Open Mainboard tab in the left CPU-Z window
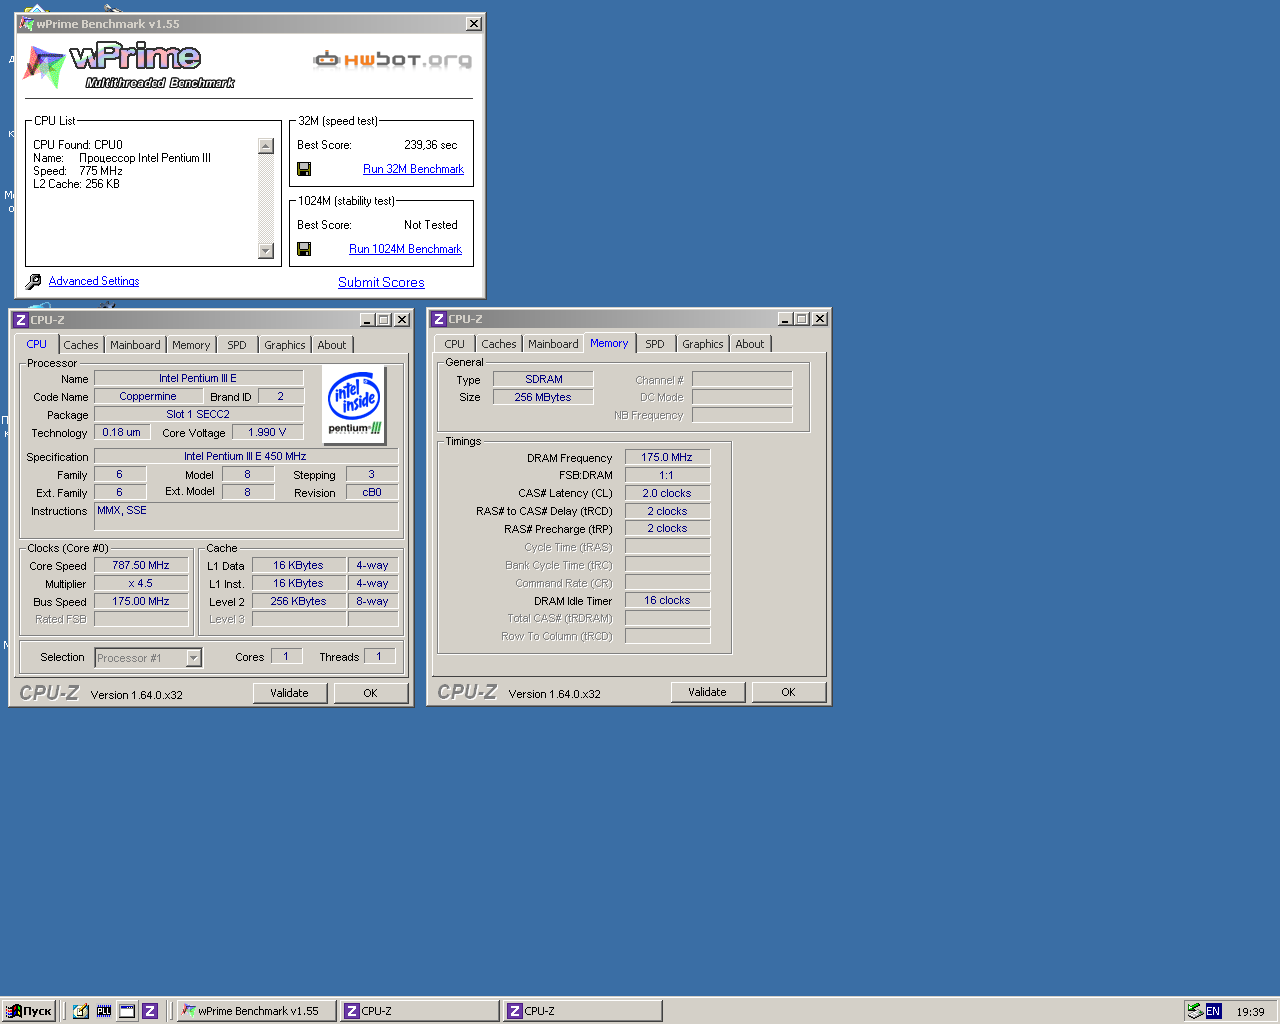 point(135,345)
